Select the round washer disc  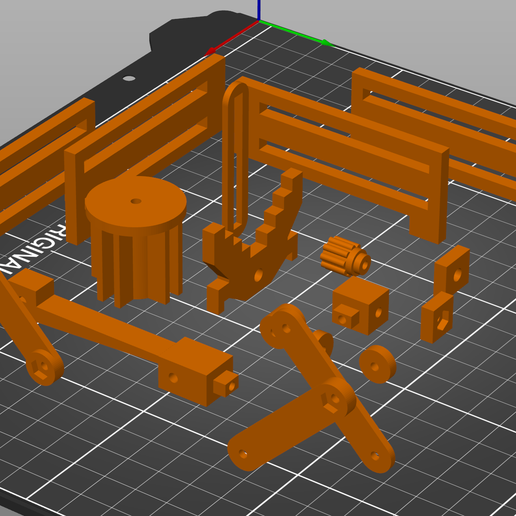tap(378, 364)
